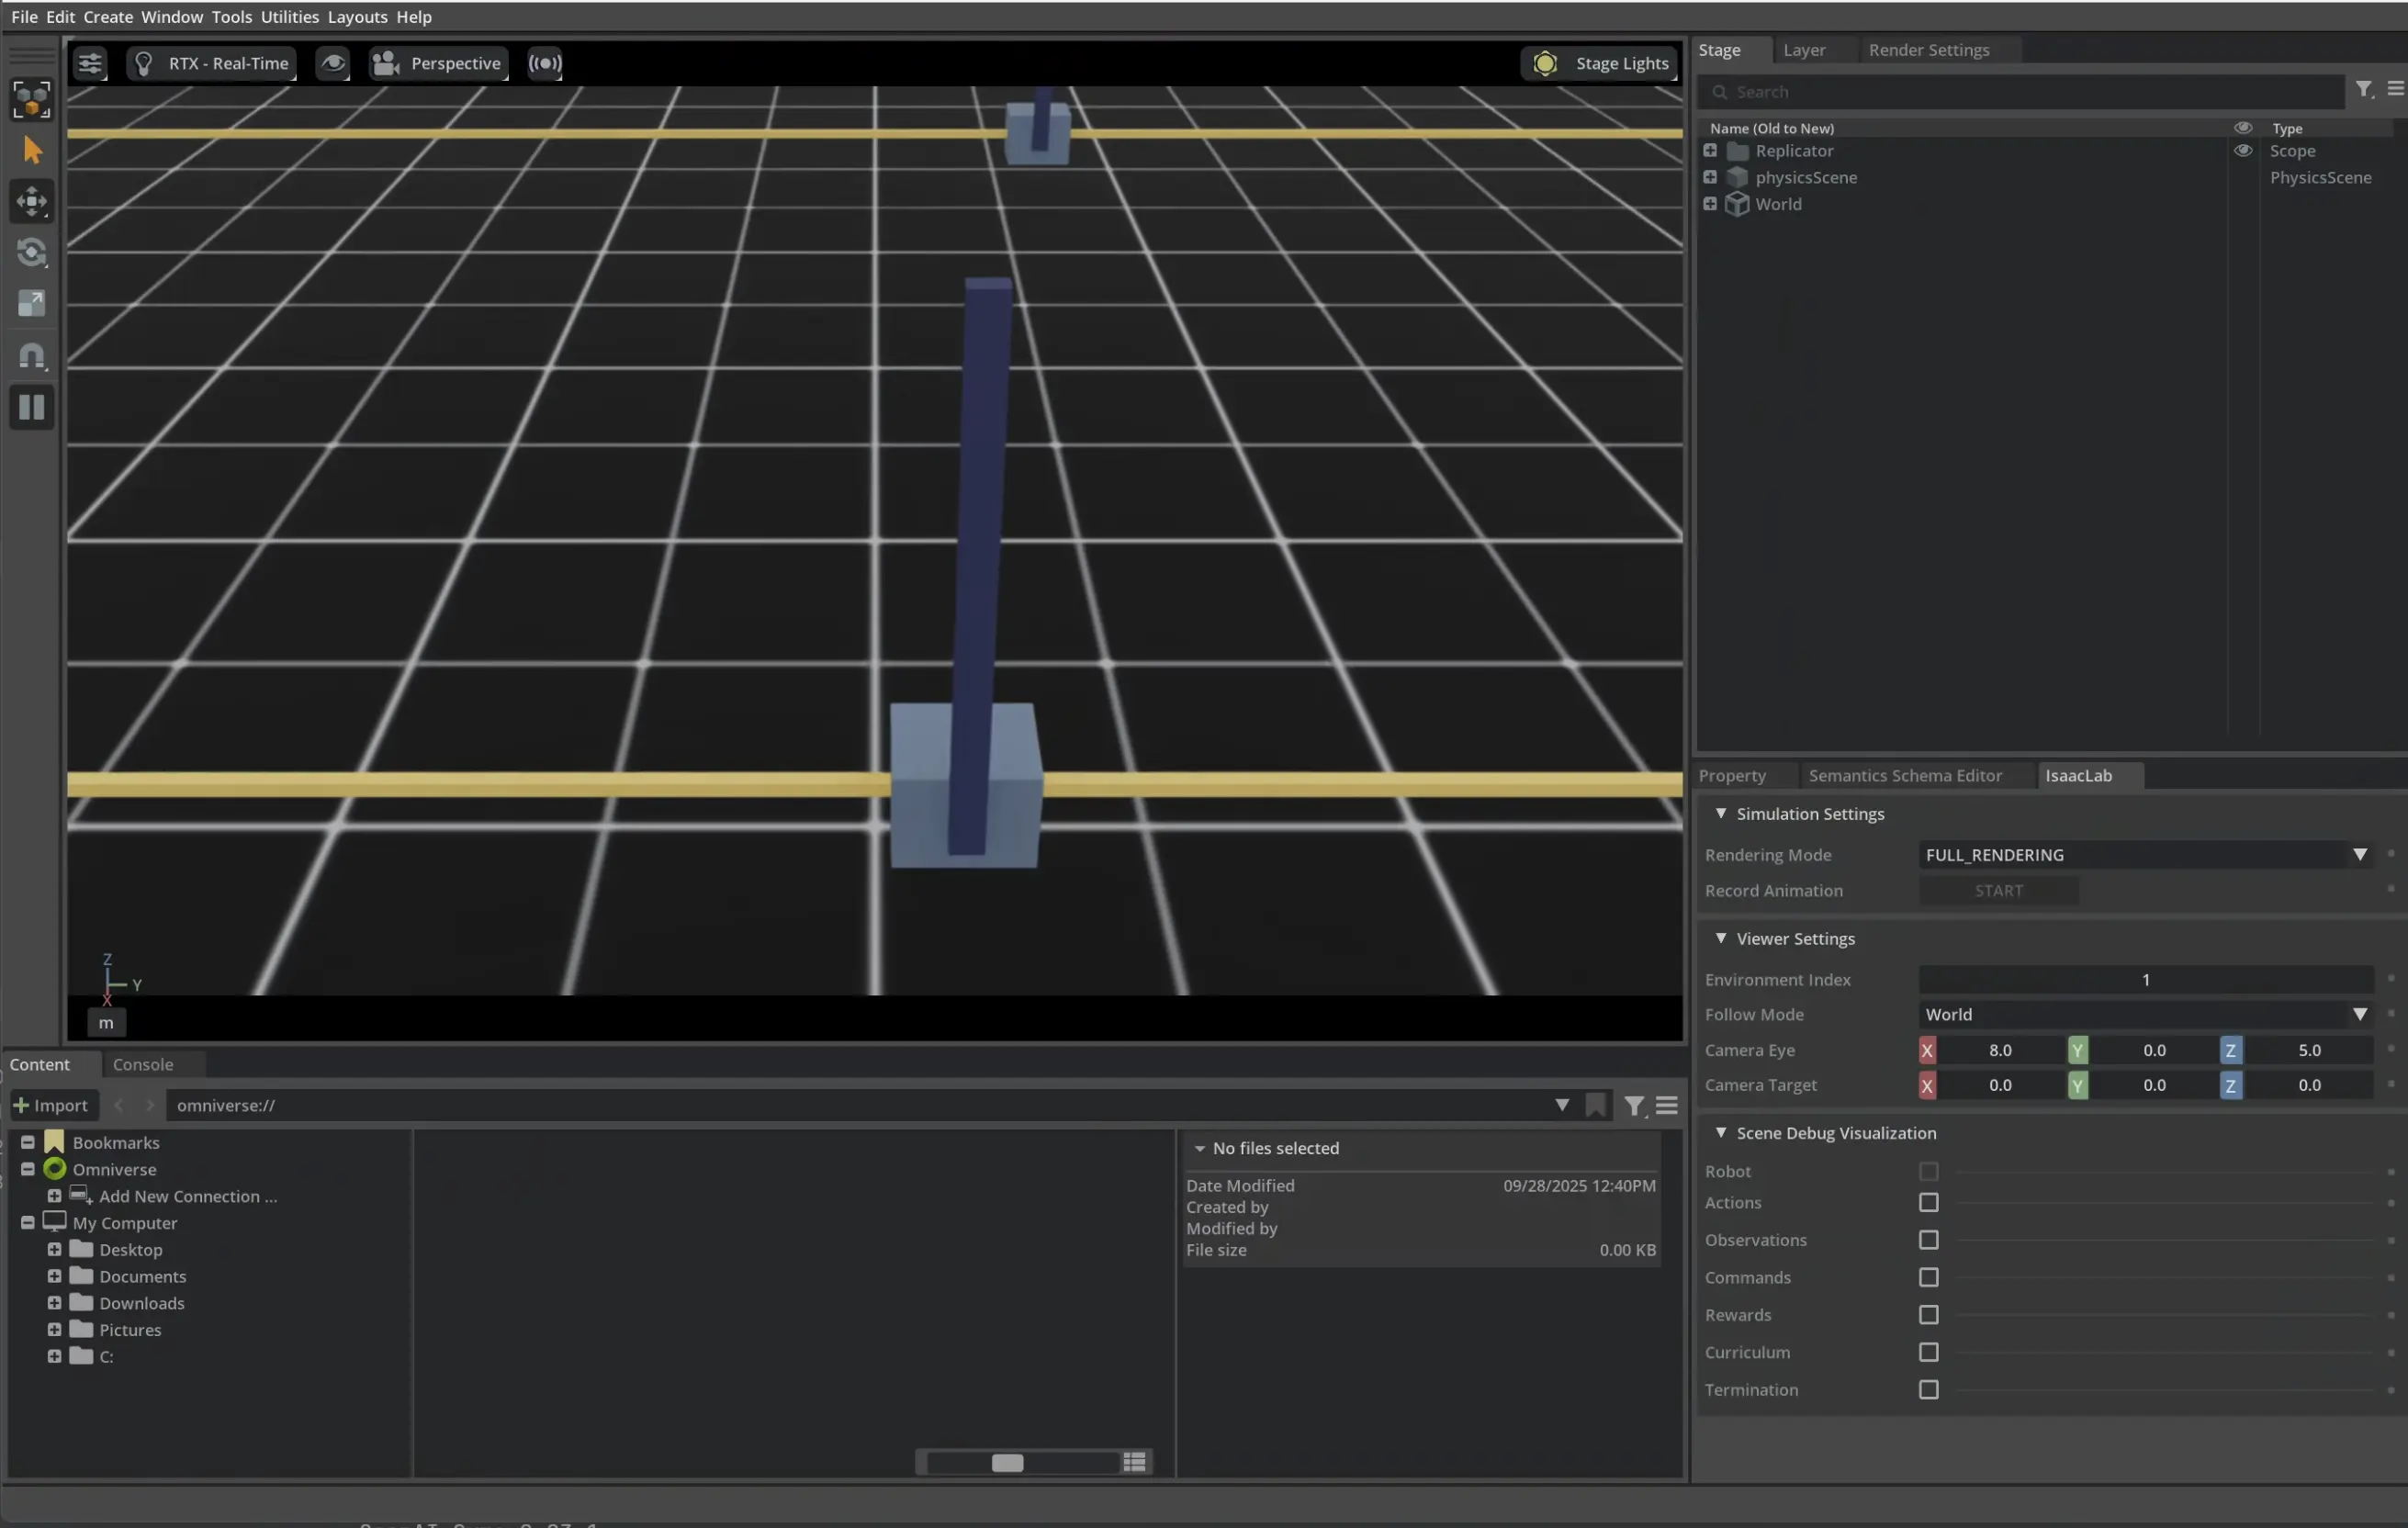2408x1528 pixels.
Task: Switch to the Layer tab
Action: pos(1803,49)
